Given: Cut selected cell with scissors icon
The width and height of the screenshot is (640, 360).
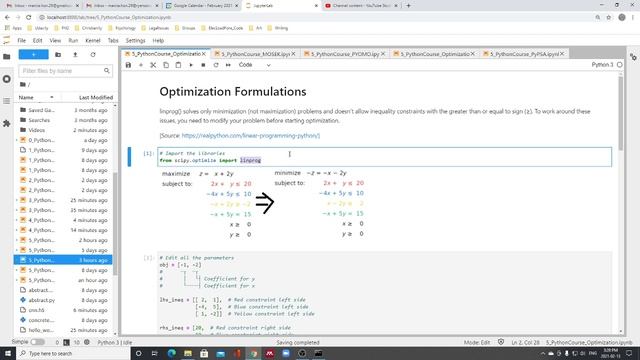Looking at the screenshot, I should (153, 65).
